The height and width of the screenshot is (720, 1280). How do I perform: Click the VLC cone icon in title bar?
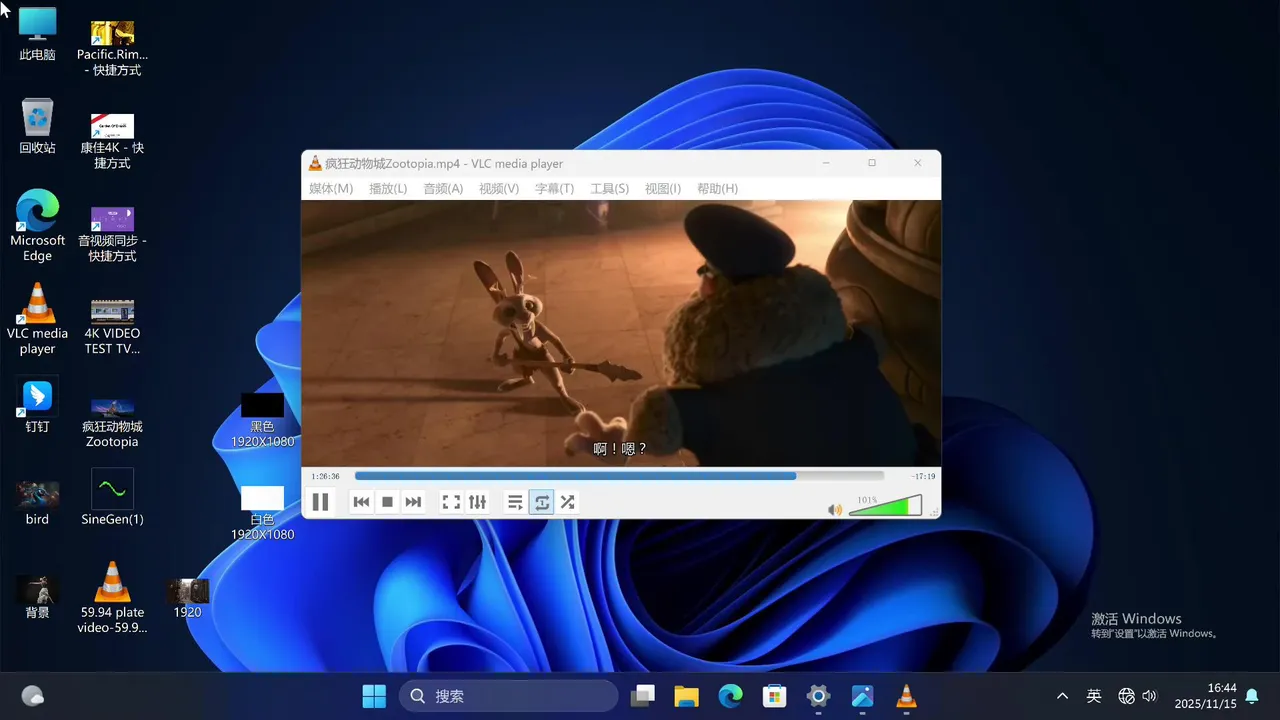[x=315, y=163]
